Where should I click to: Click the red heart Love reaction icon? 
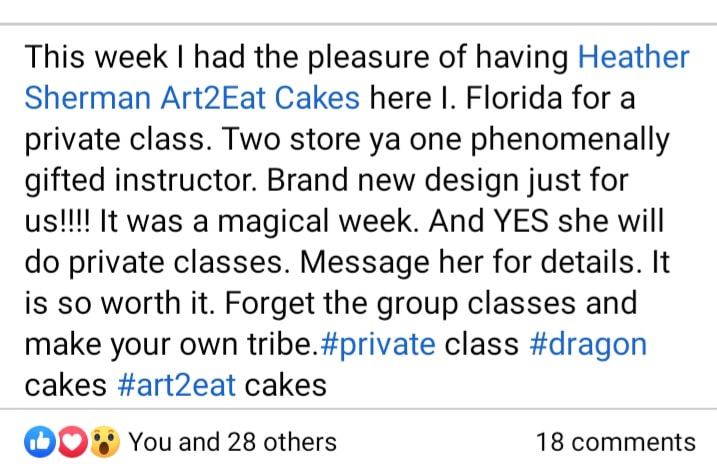(72, 442)
